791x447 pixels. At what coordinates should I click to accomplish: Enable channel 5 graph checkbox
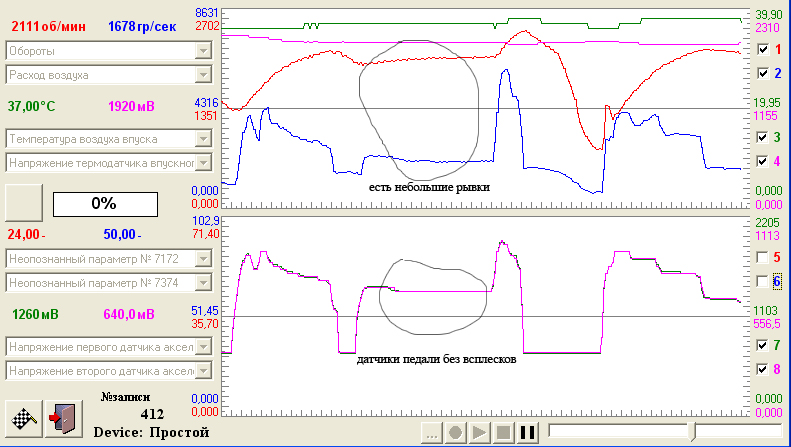[763, 257]
